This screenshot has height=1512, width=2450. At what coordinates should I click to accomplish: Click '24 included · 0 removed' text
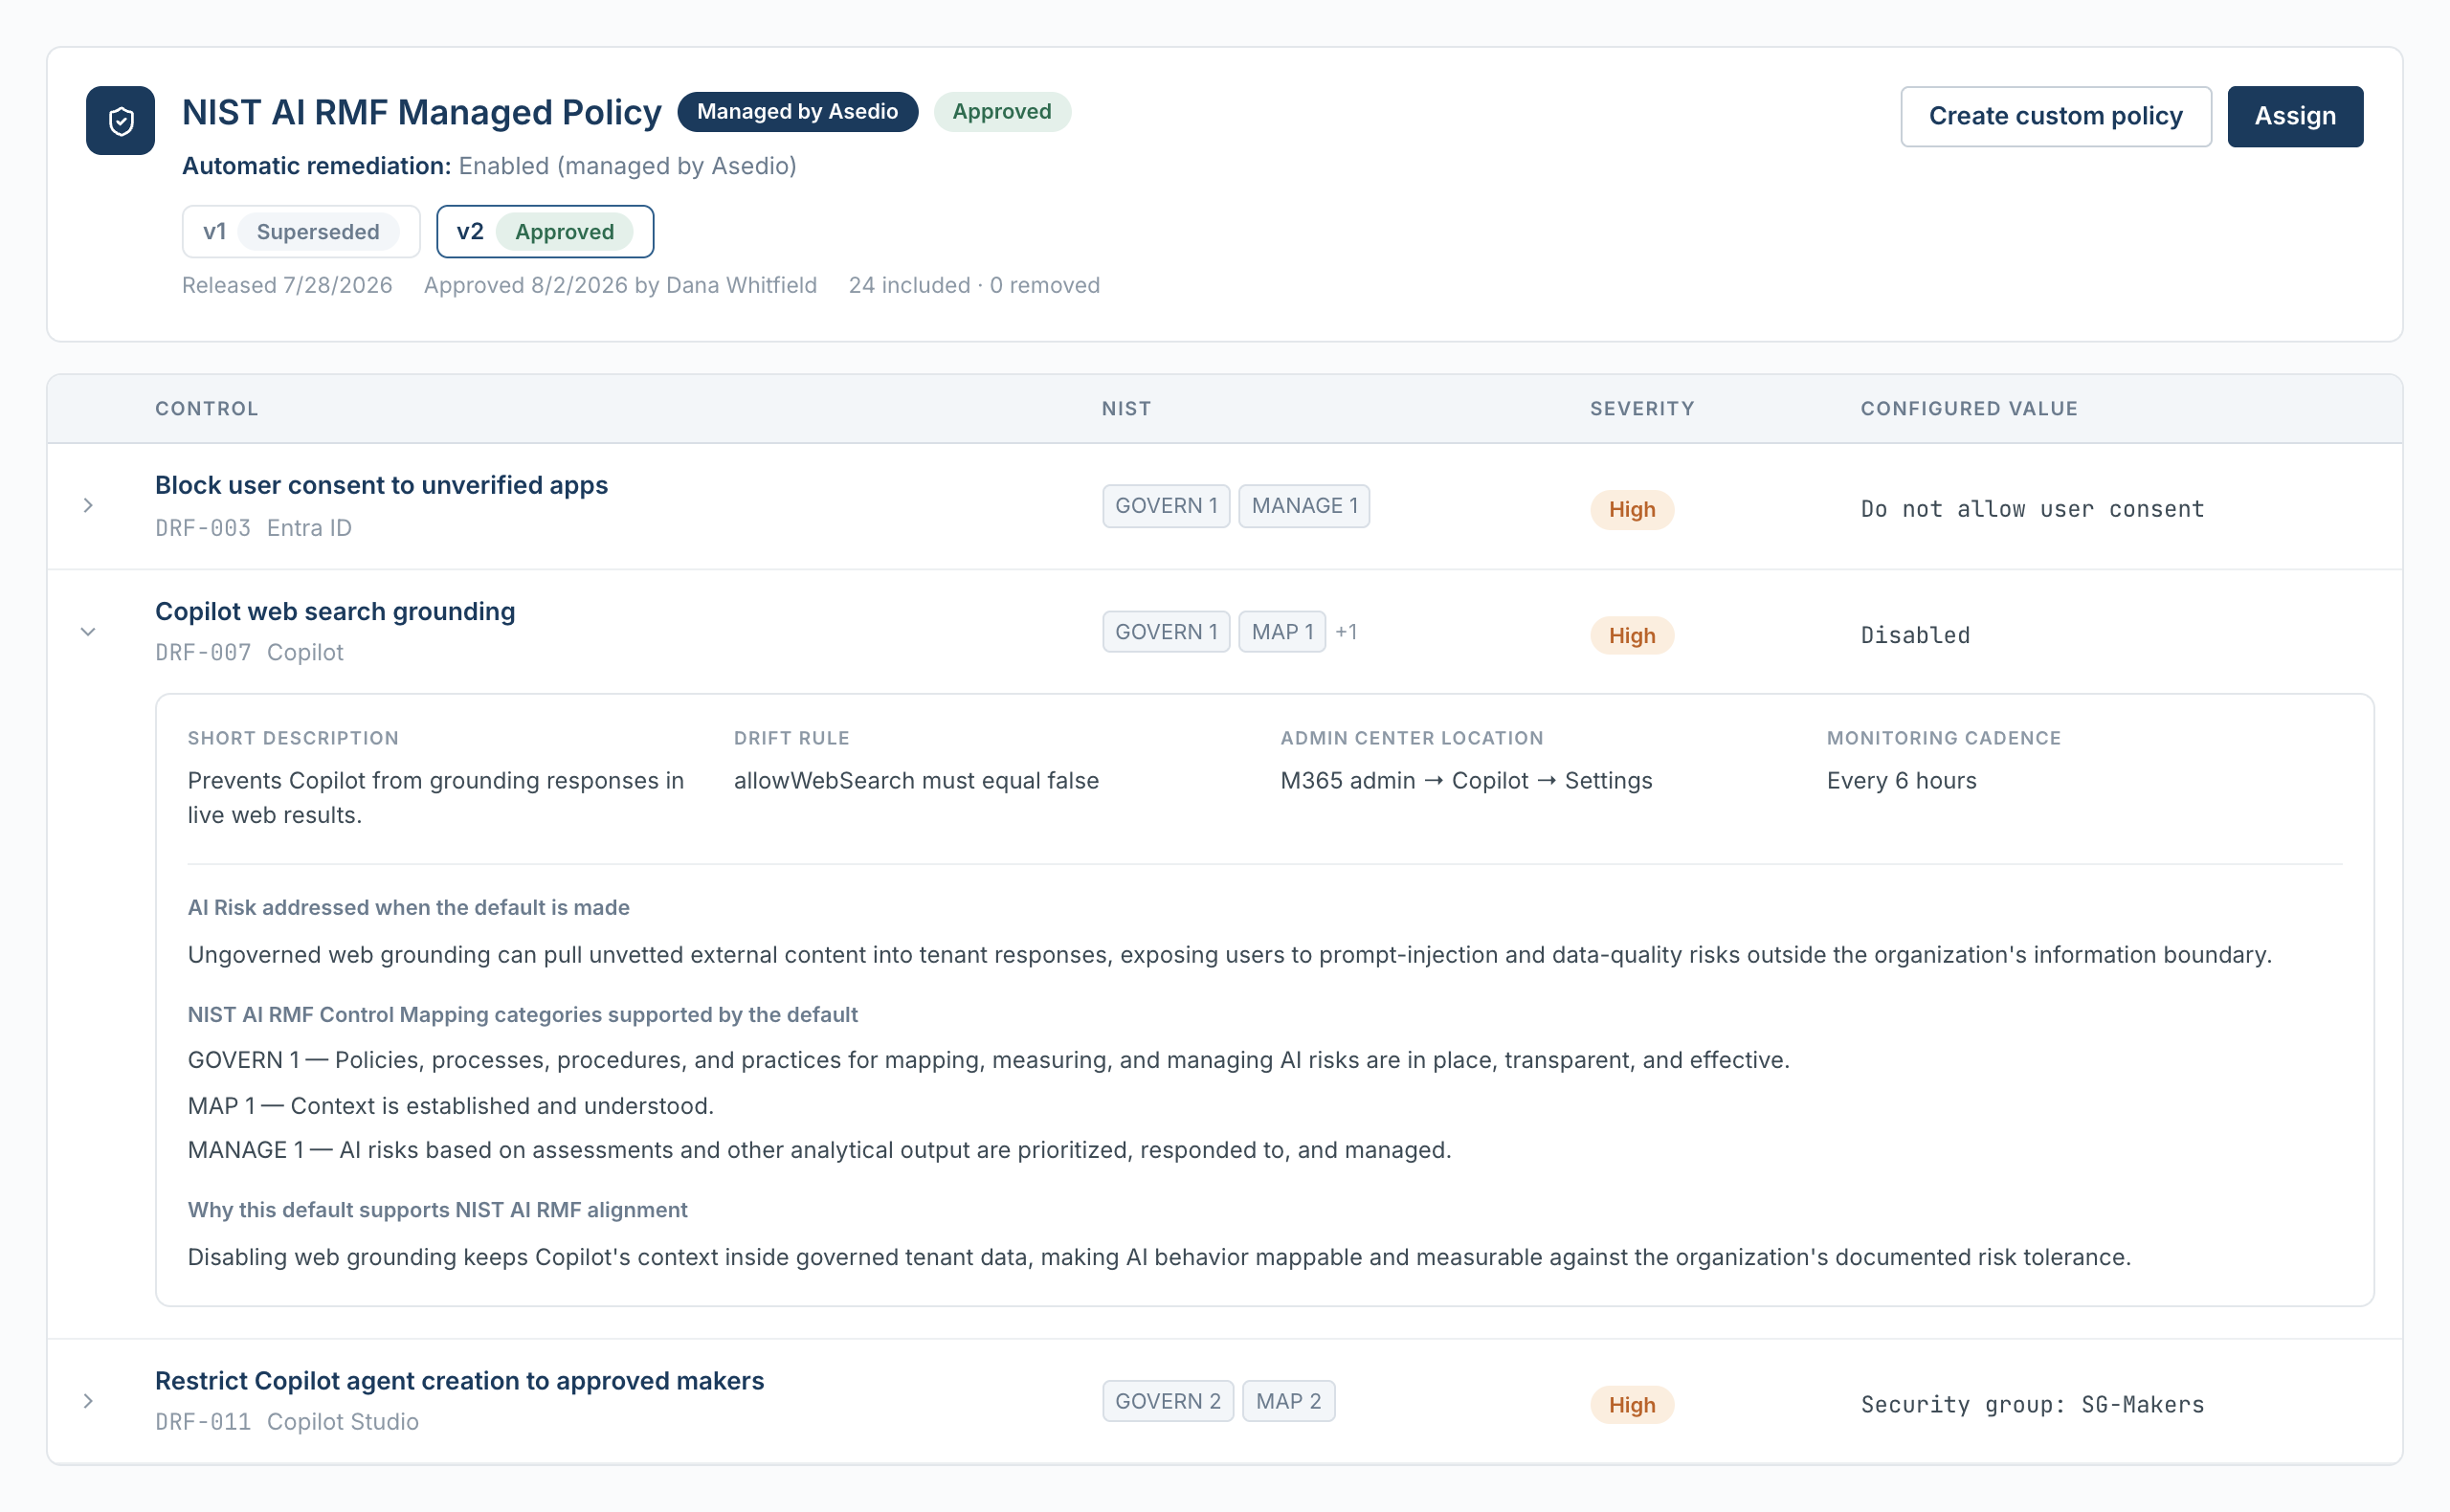(974, 285)
